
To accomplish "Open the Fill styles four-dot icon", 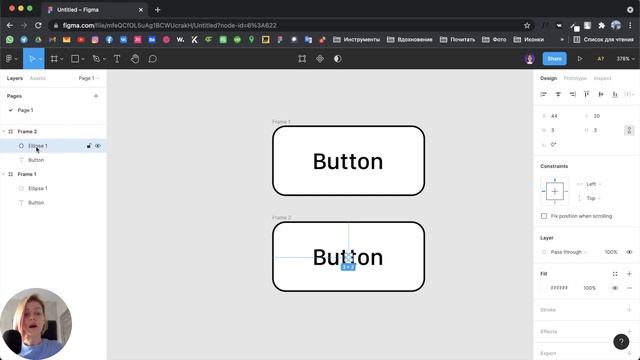I will click(x=615, y=274).
